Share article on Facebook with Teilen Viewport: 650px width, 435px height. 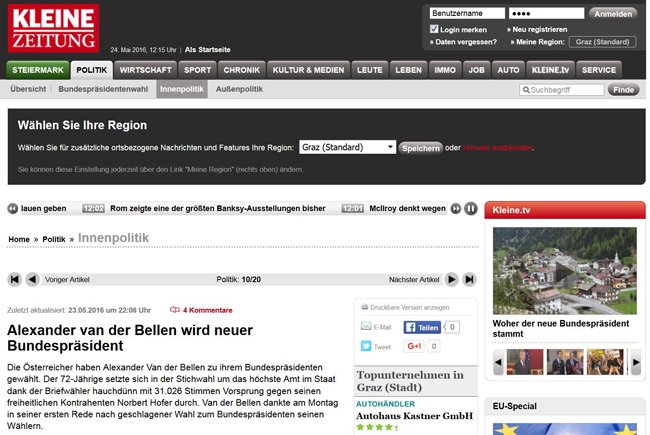pos(422,327)
